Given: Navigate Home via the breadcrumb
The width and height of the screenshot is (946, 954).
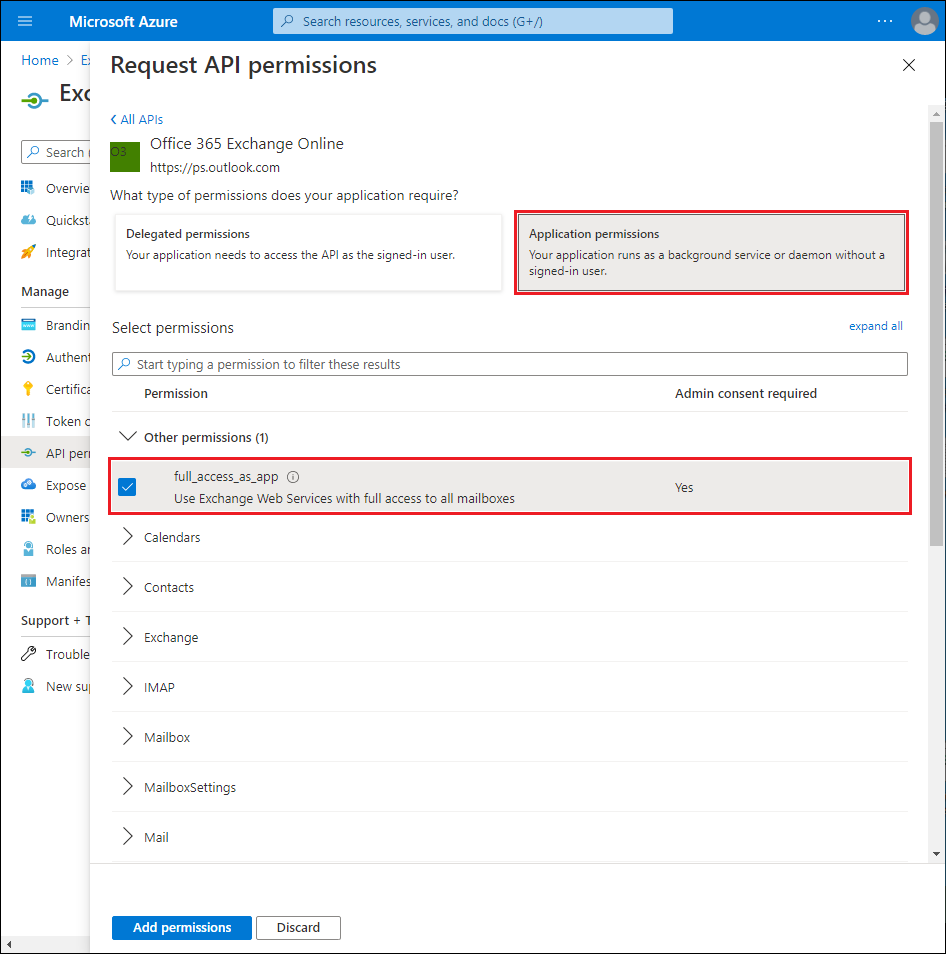Looking at the screenshot, I should point(40,60).
